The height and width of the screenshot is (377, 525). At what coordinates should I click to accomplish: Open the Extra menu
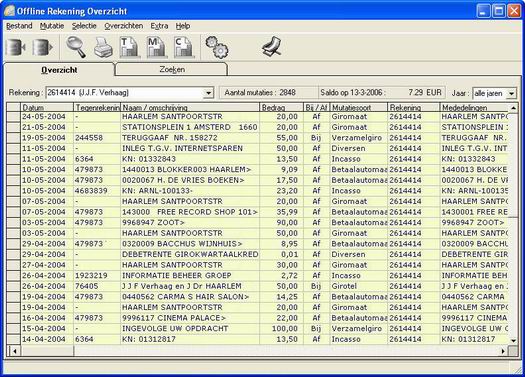[x=159, y=26]
